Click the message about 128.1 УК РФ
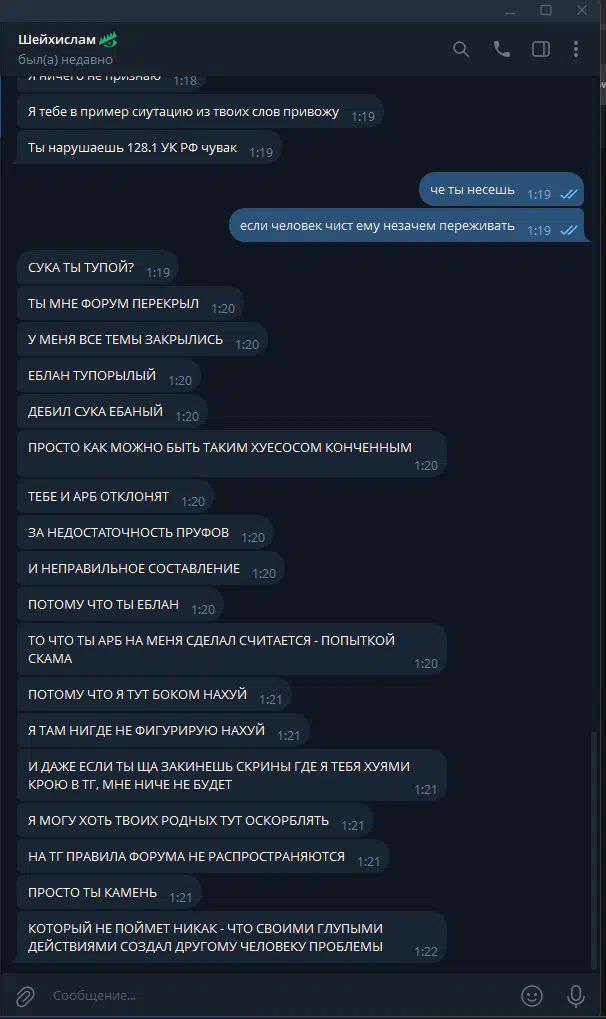 coord(149,148)
